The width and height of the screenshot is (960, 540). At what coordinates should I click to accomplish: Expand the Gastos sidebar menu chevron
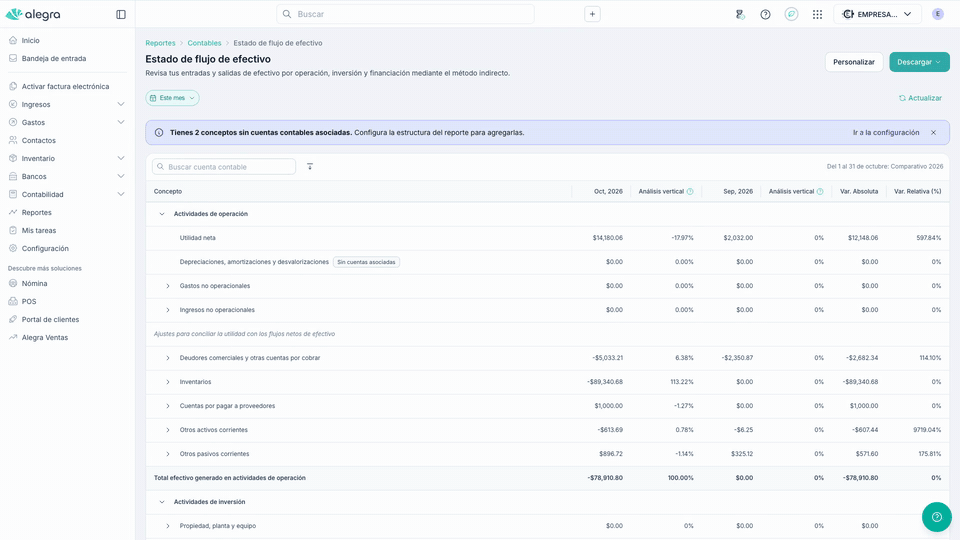click(121, 122)
